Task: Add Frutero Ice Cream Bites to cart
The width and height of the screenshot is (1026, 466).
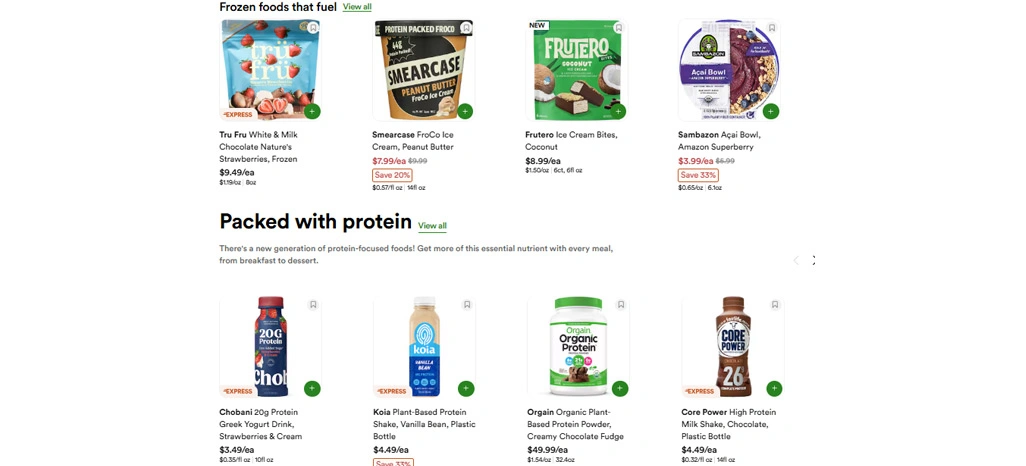Action: click(x=618, y=111)
